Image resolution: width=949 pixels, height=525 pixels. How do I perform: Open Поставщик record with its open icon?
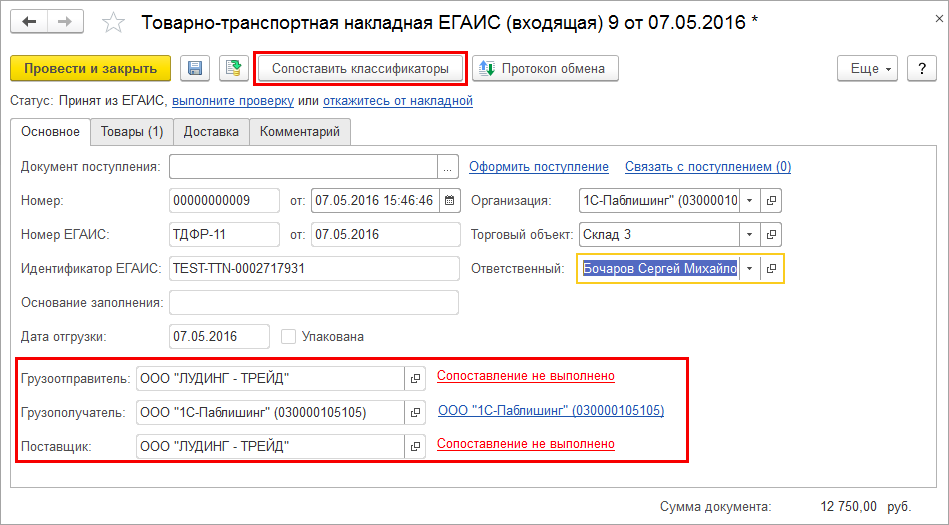415,446
